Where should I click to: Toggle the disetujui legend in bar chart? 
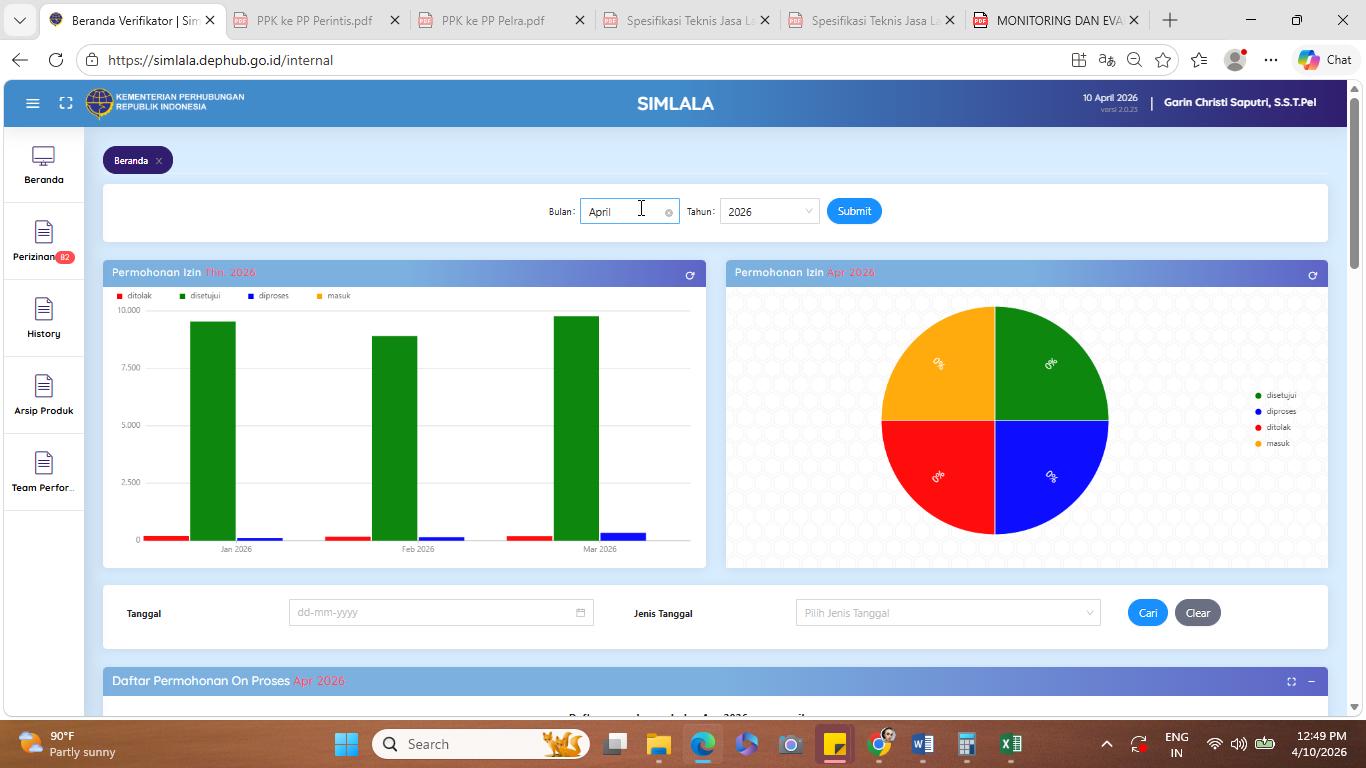tap(199, 296)
